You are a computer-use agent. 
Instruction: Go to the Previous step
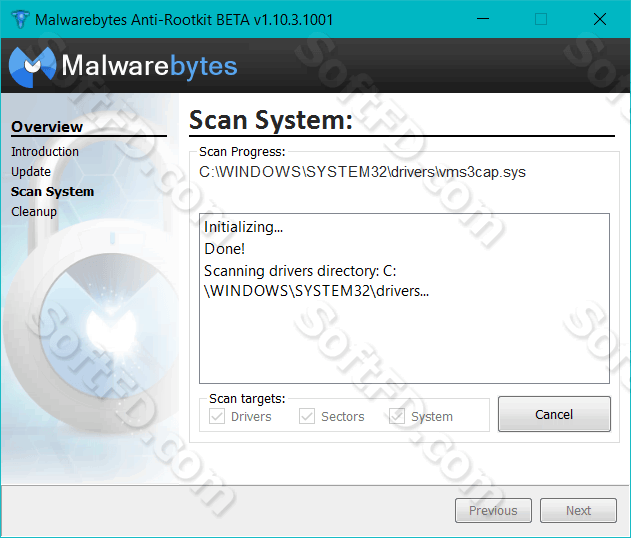coord(493,510)
